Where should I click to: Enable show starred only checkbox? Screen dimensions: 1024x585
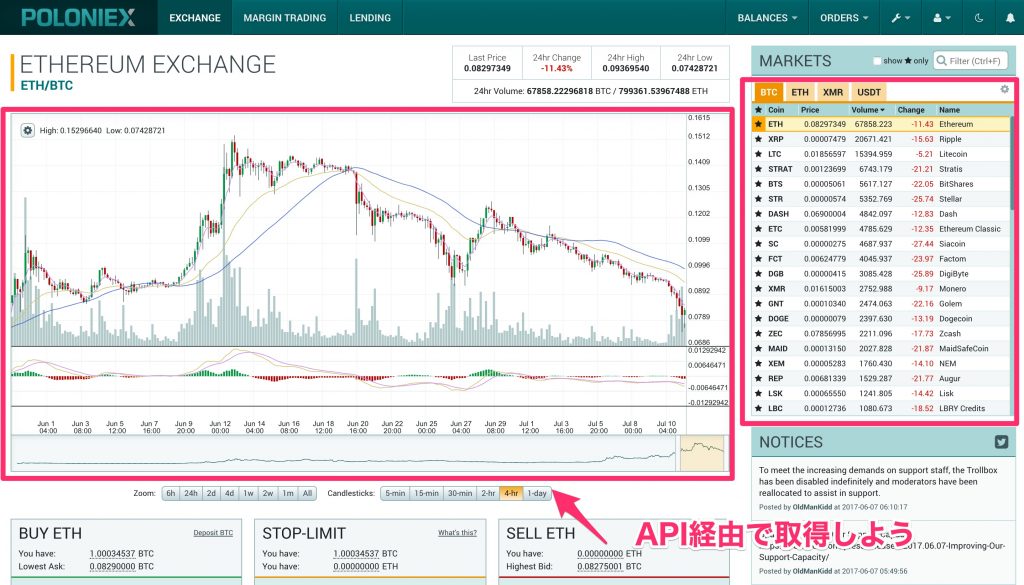(877, 61)
